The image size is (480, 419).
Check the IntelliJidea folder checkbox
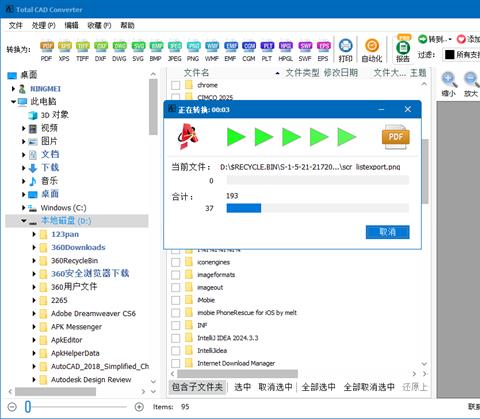176,351
